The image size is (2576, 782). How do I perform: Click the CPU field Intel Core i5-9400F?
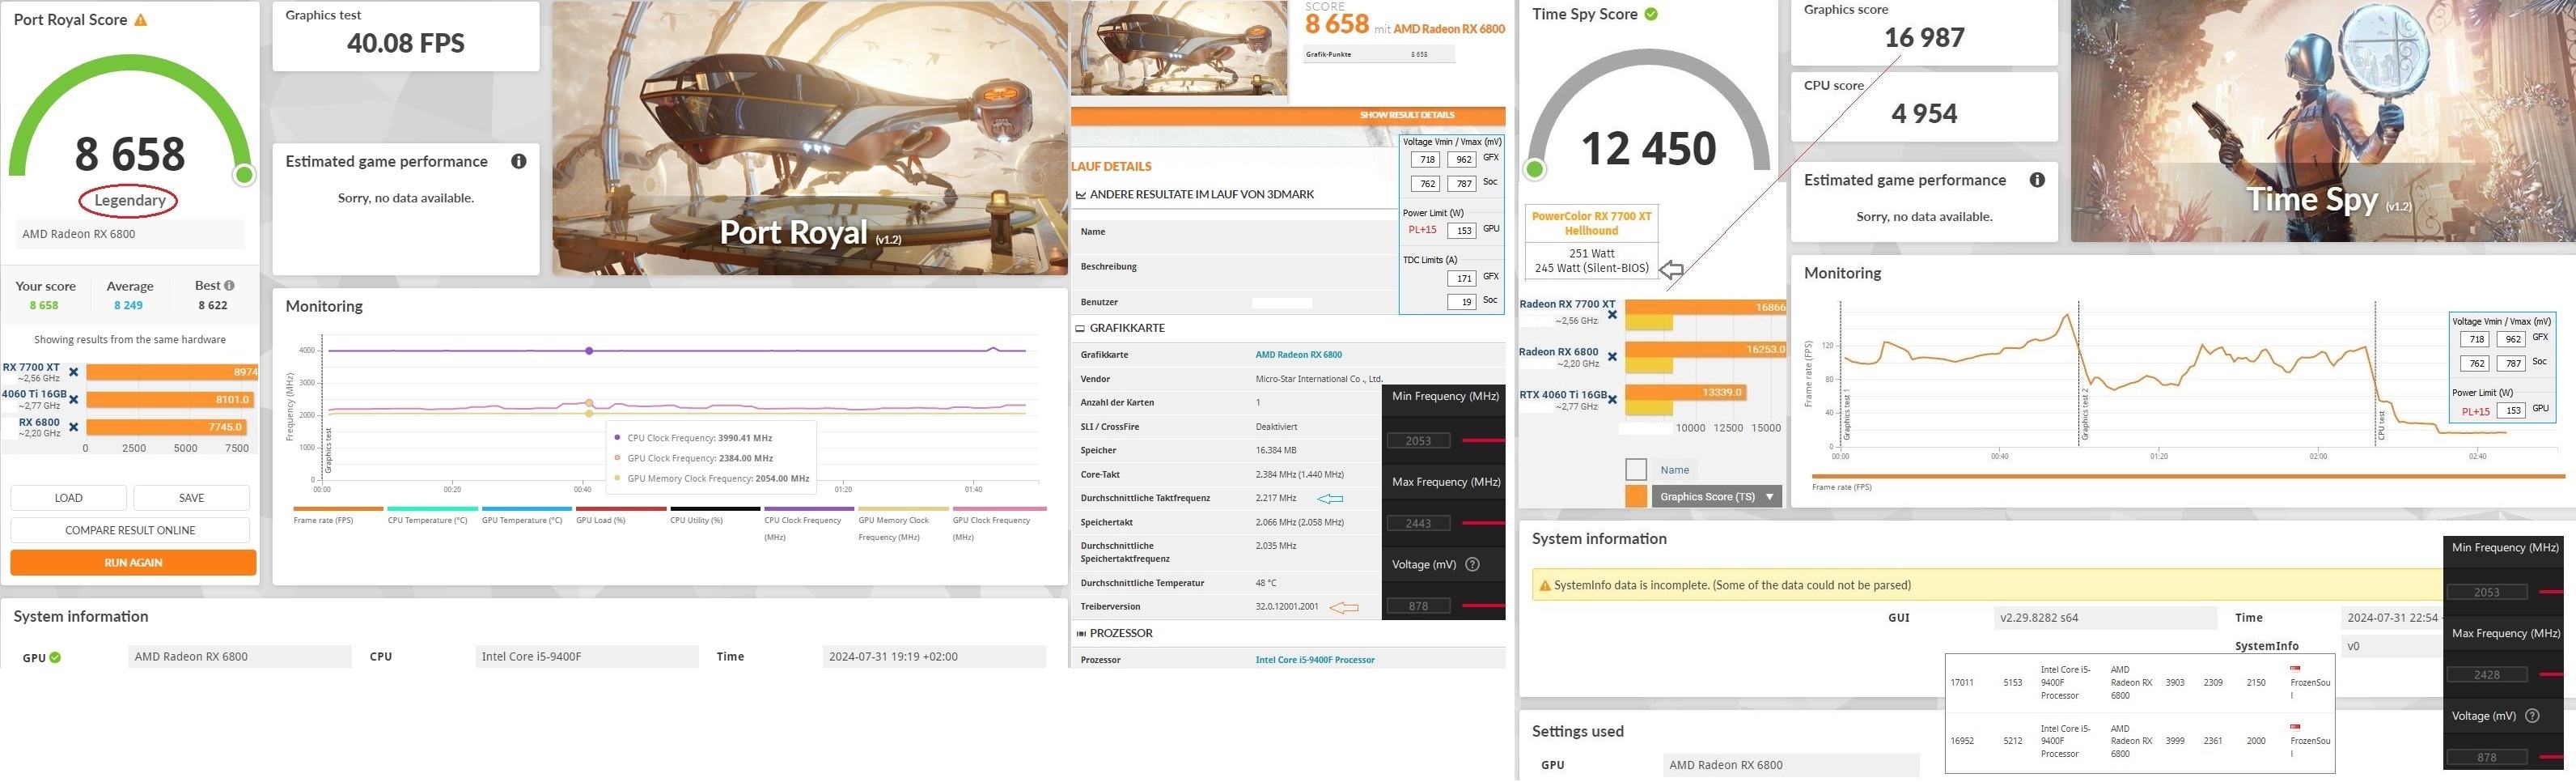pos(587,657)
